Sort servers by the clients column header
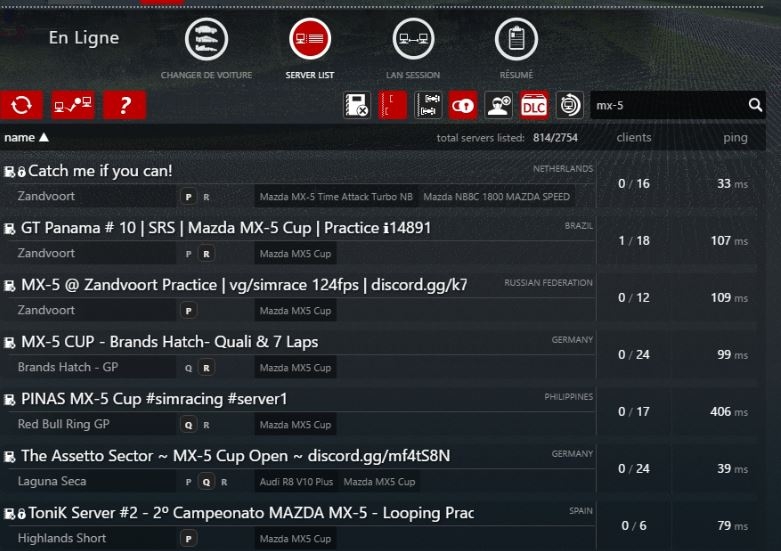This screenshot has height=551, width=781. [634, 138]
